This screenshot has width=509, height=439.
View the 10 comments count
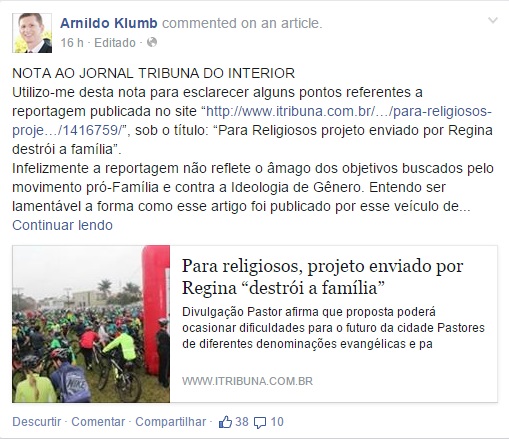click(x=277, y=422)
